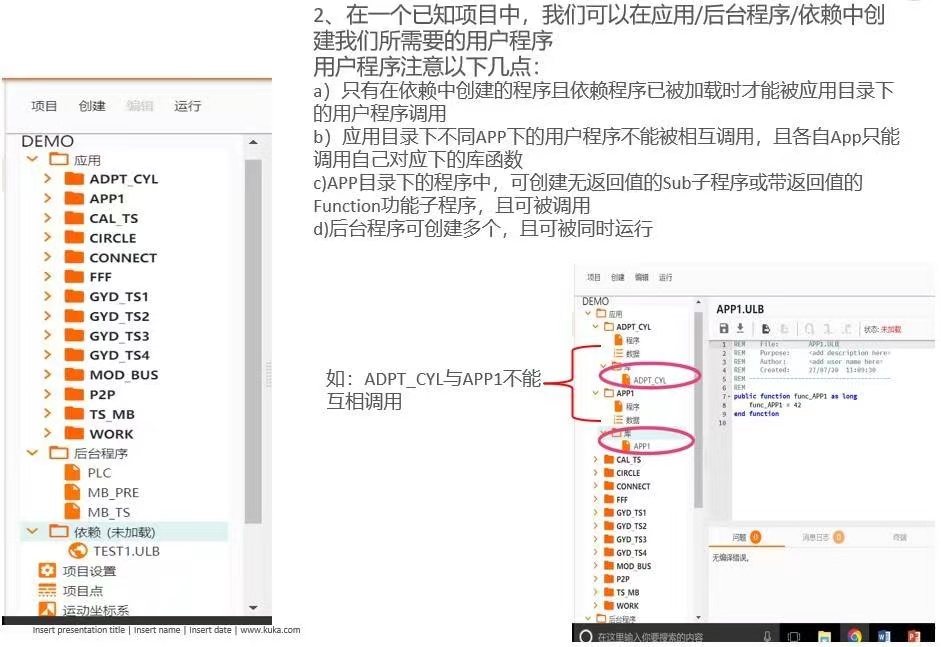Open Google Chrome from the taskbar

pyautogui.click(x=855, y=636)
